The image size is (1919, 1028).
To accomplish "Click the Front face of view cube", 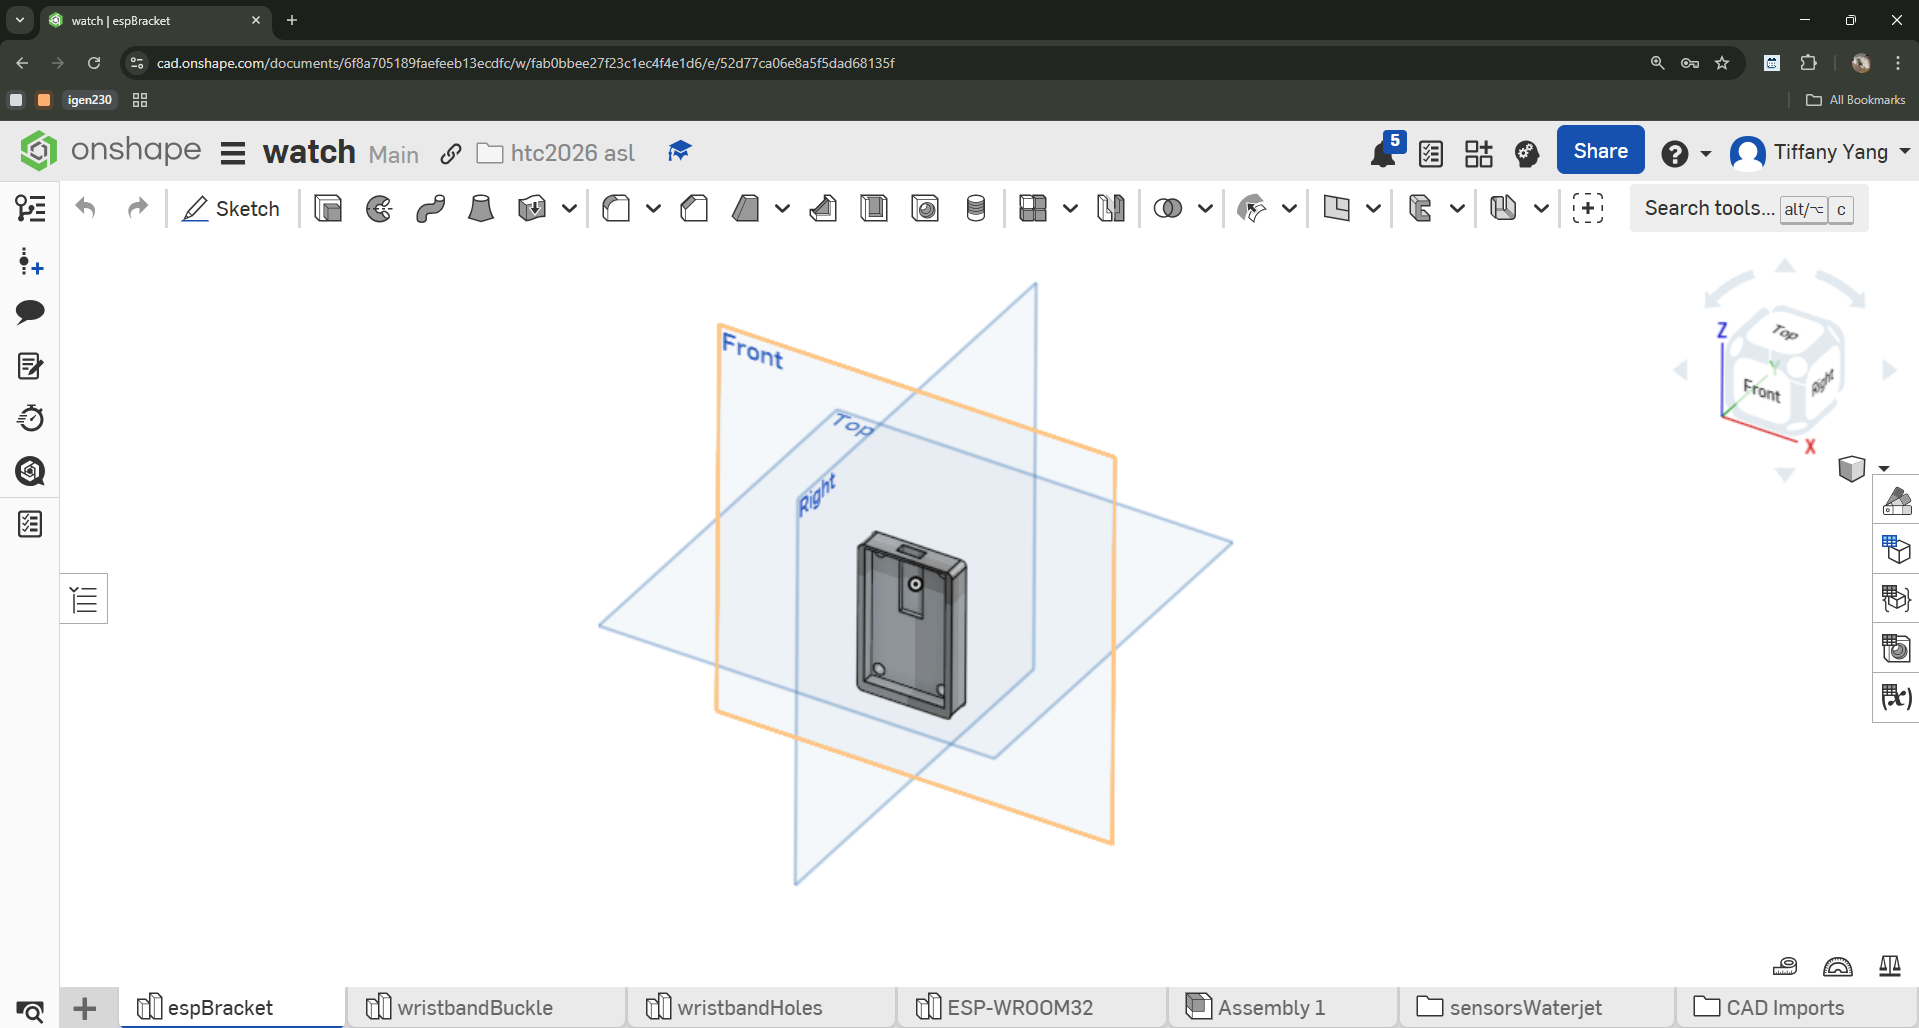I will click(1761, 389).
